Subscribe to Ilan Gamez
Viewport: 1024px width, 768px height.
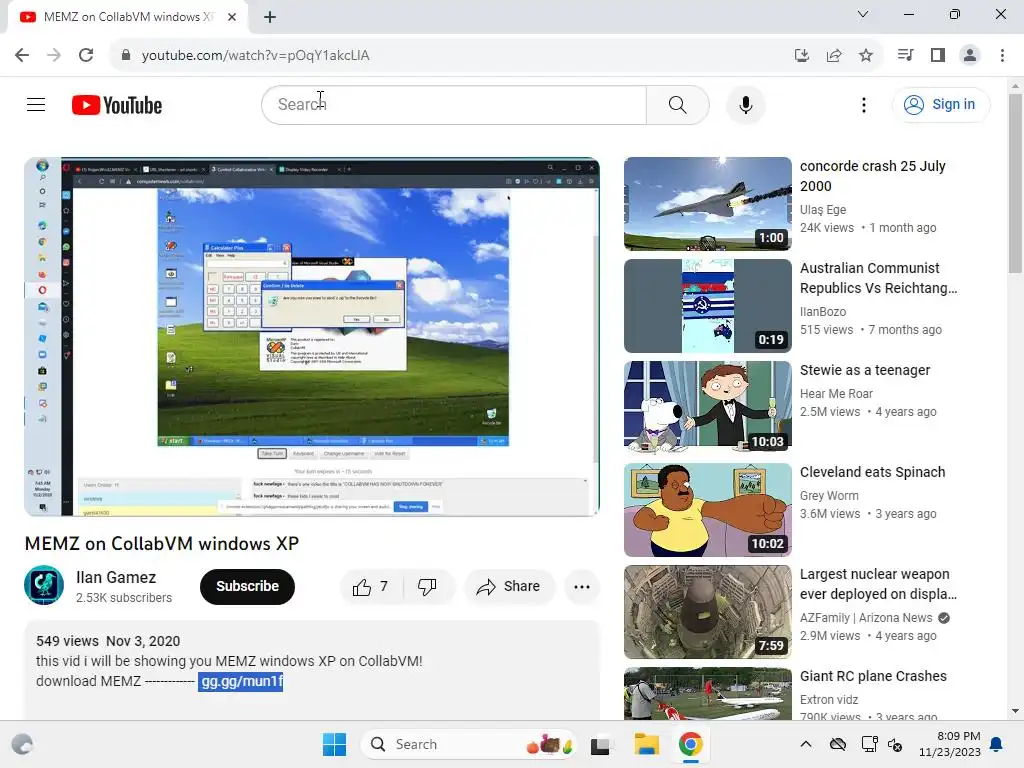[248, 586]
